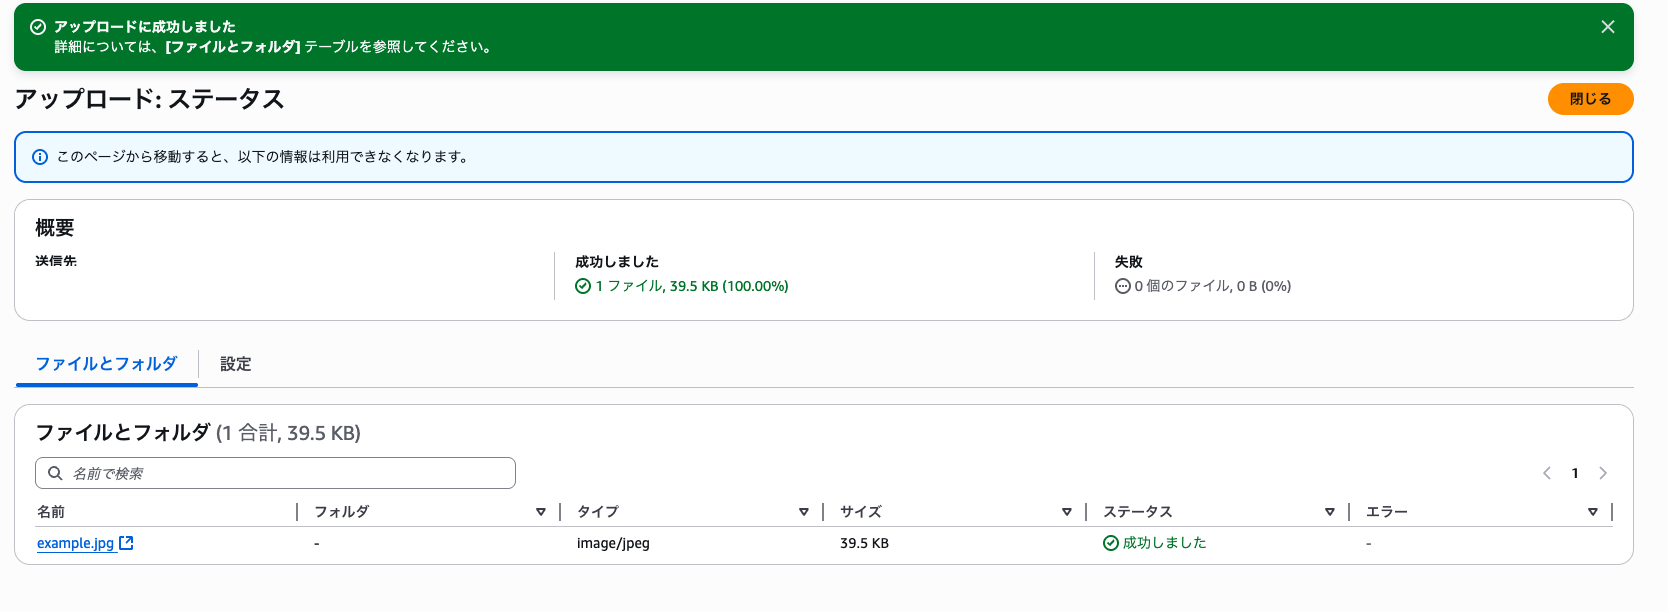Click the blue info circle icon
The width and height of the screenshot is (1668, 612).
[x=40, y=157]
